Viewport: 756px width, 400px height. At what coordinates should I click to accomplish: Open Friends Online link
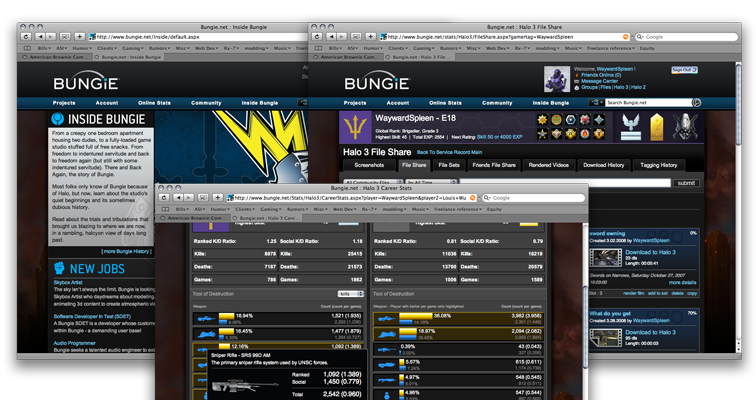pyautogui.click(x=601, y=75)
